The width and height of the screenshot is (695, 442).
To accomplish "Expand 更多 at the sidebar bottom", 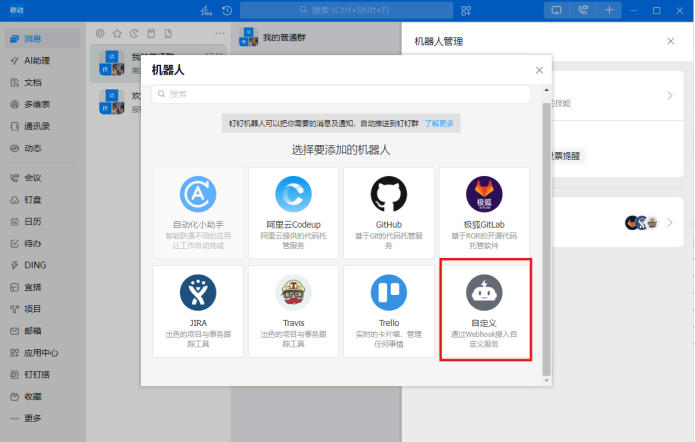I will (x=33, y=417).
